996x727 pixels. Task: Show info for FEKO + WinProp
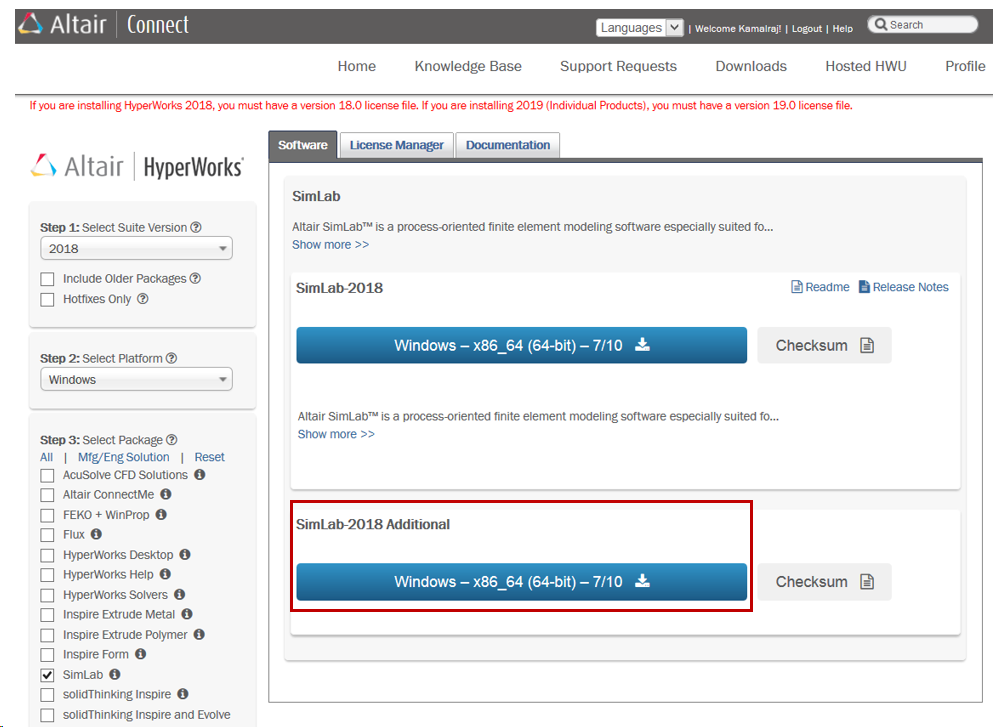(161, 514)
